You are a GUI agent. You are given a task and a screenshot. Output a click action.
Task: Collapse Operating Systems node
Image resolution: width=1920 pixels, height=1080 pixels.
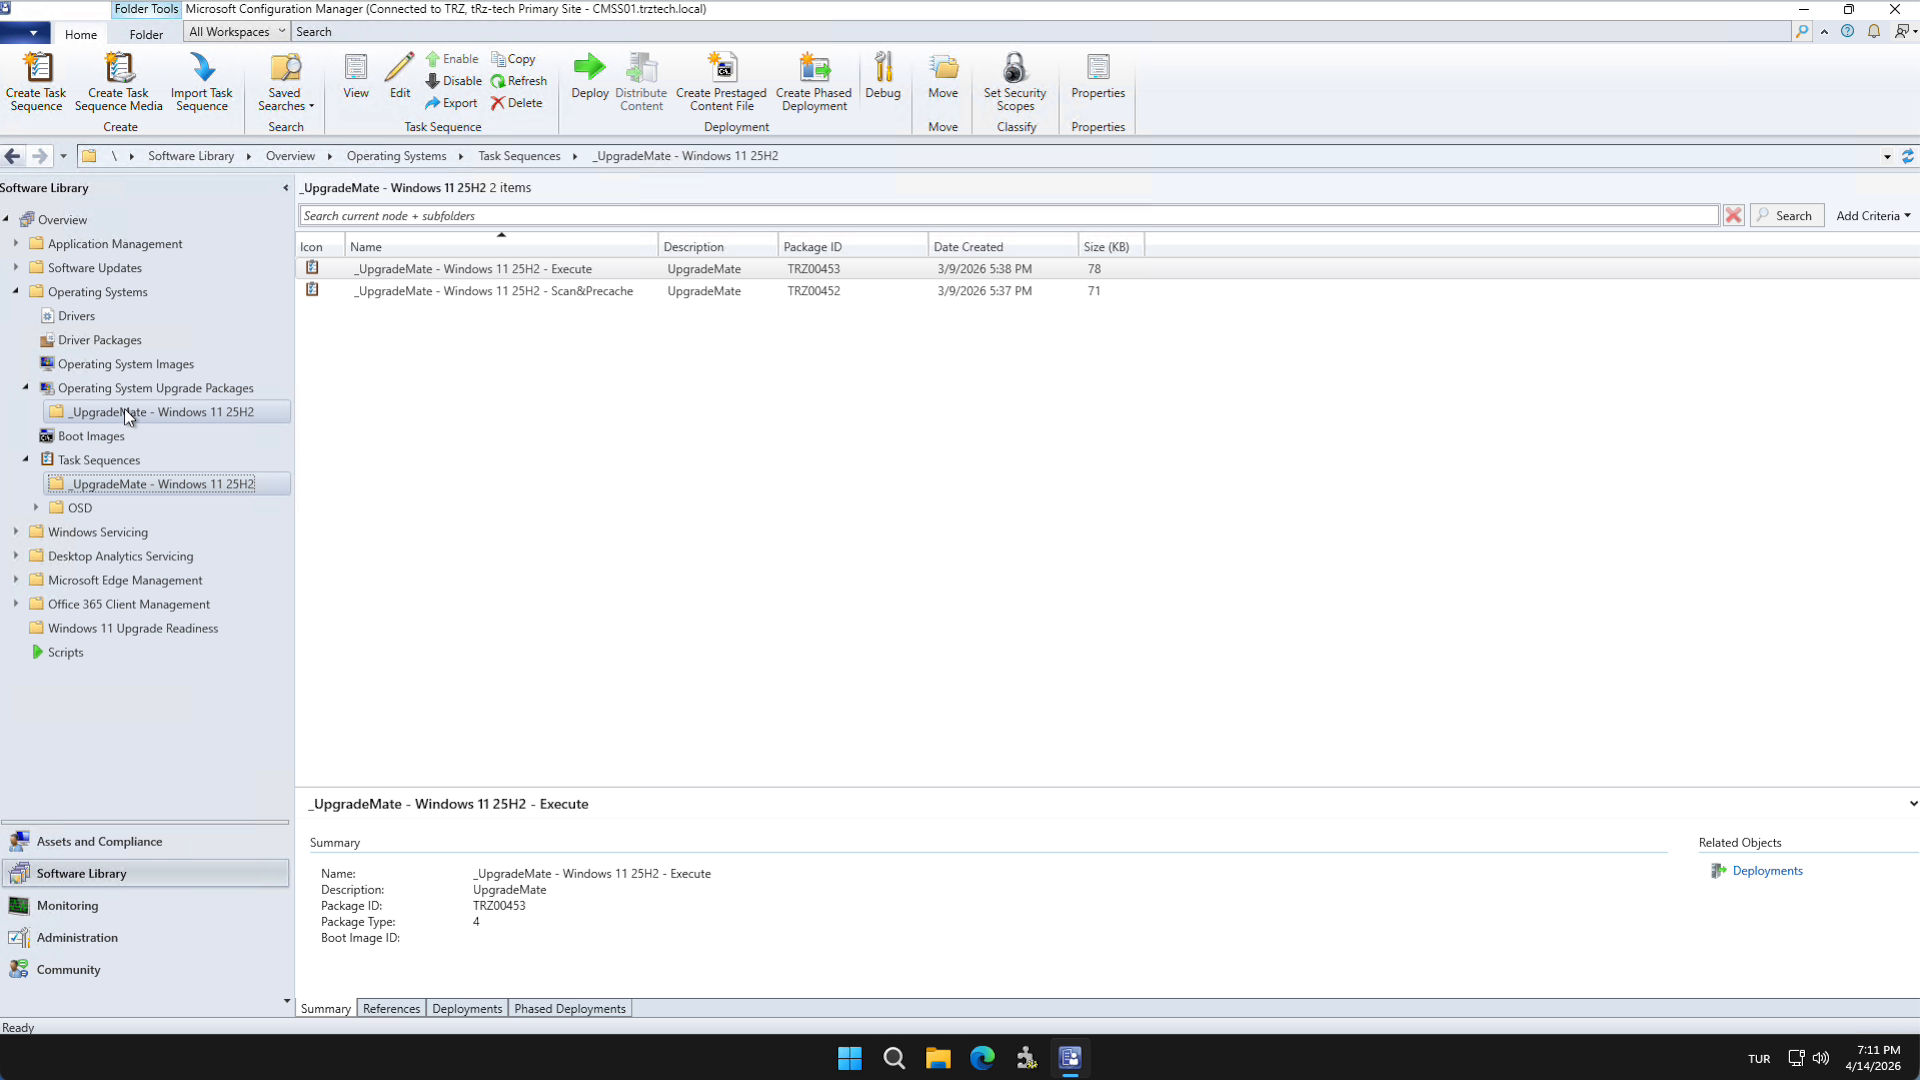(x=16, y=291)
